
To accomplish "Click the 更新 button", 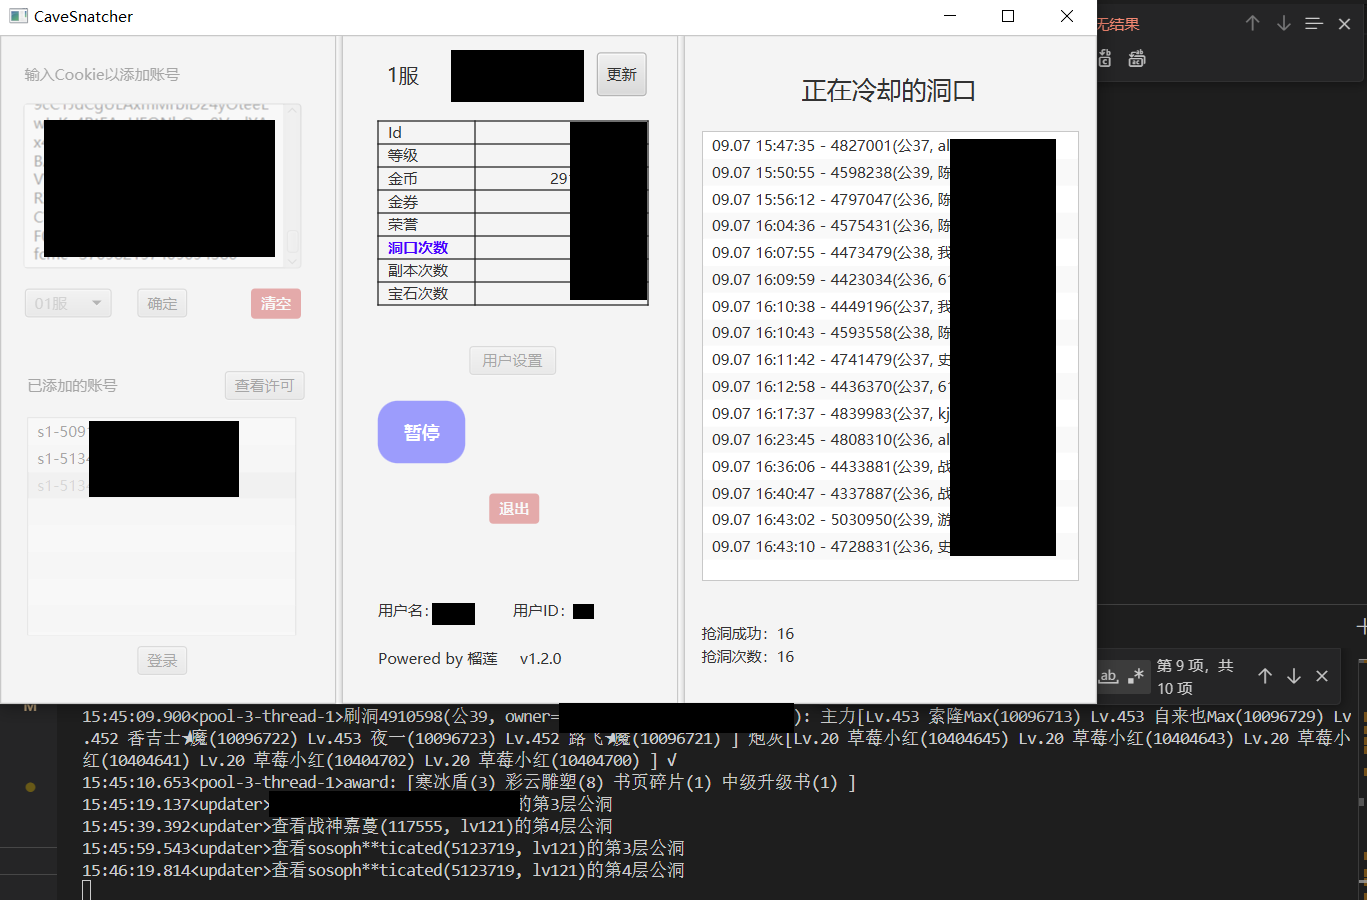I will [x=622, y=74].
